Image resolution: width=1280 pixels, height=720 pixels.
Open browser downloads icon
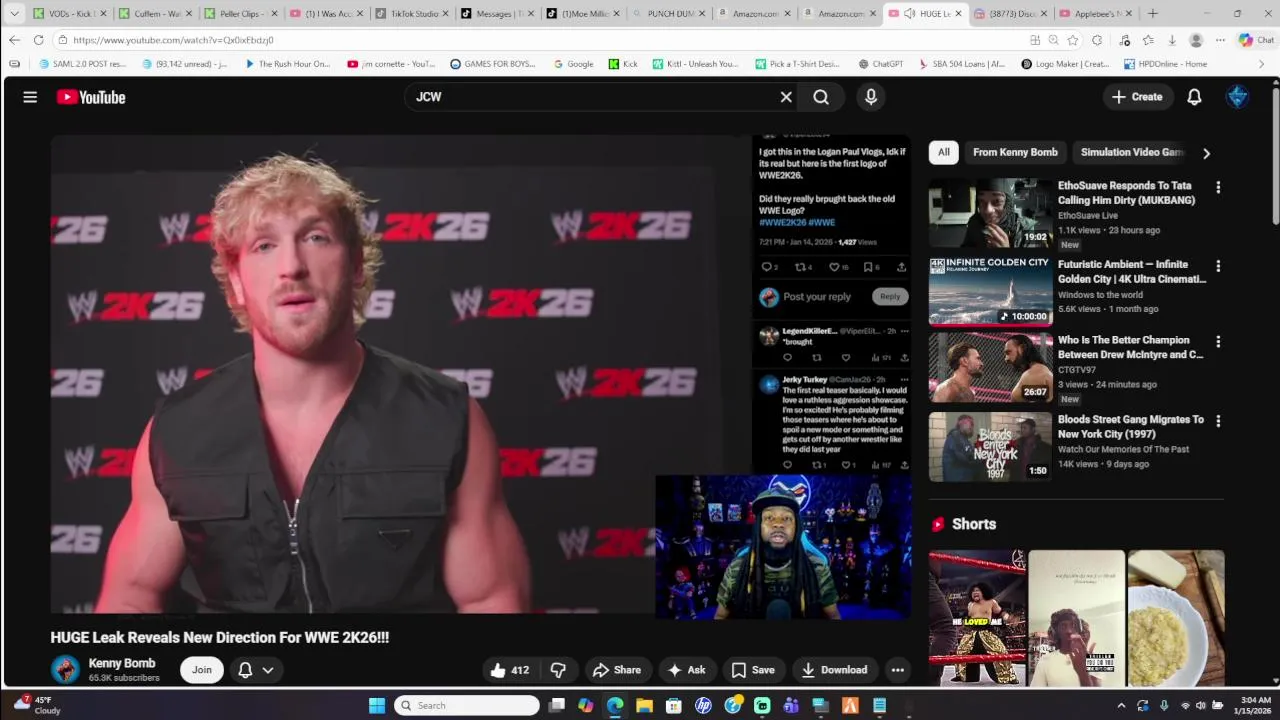(x=1172, y=40)
